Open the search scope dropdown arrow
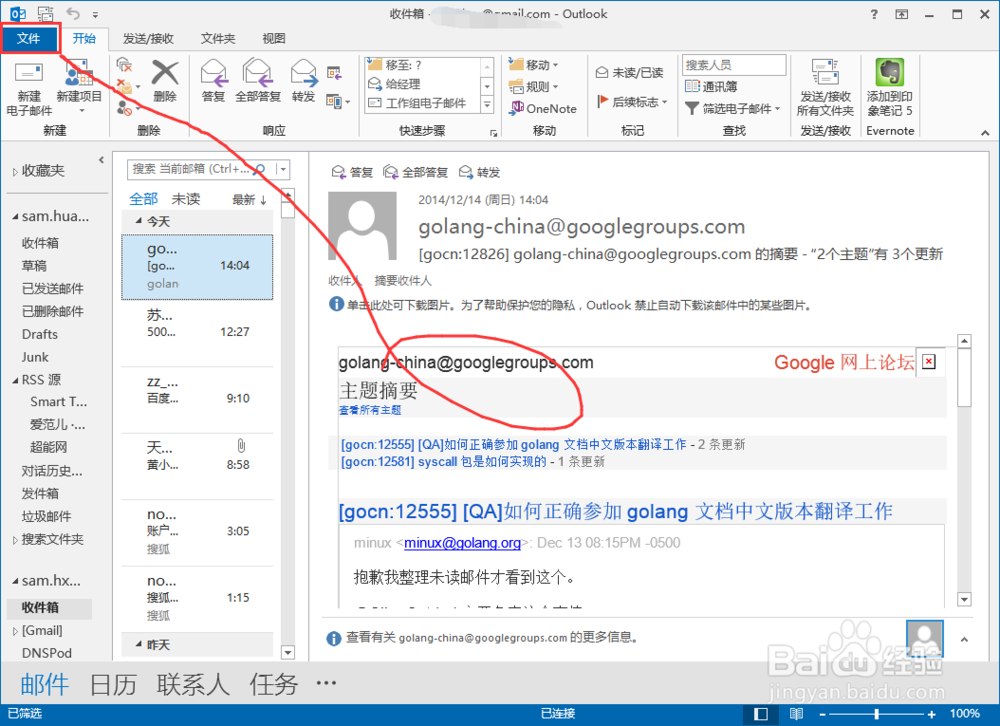 pos(283,169)
